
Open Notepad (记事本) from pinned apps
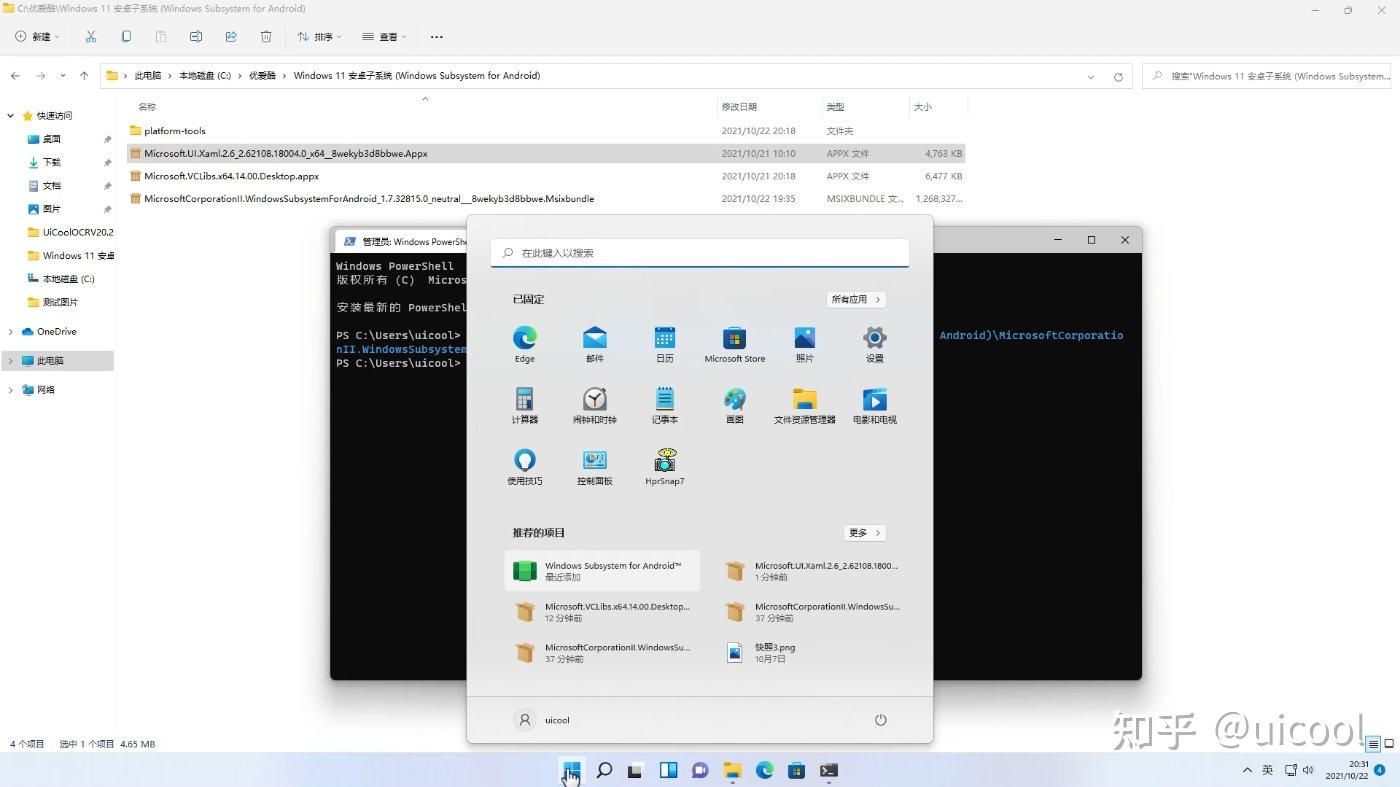point(665,405)
